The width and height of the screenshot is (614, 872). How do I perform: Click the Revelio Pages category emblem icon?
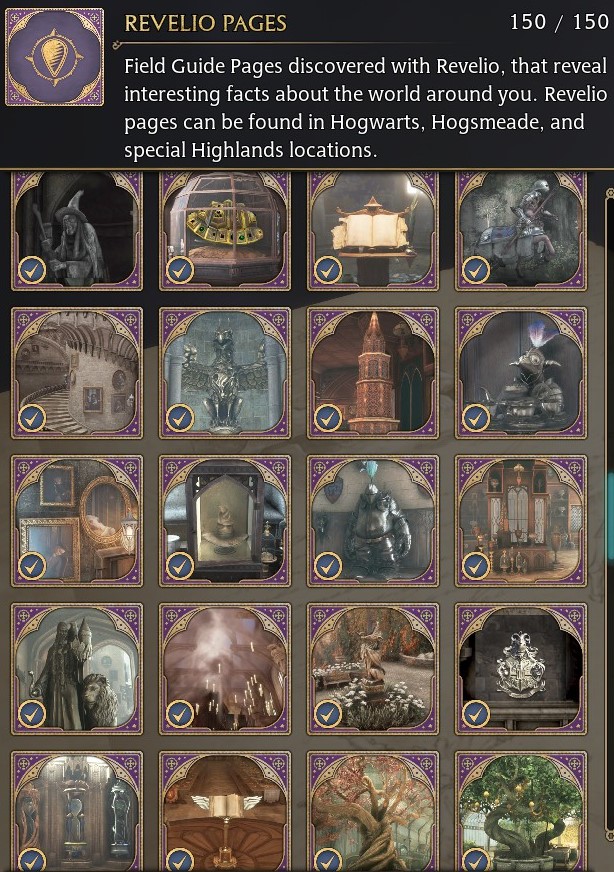click(x=54, y=57)
